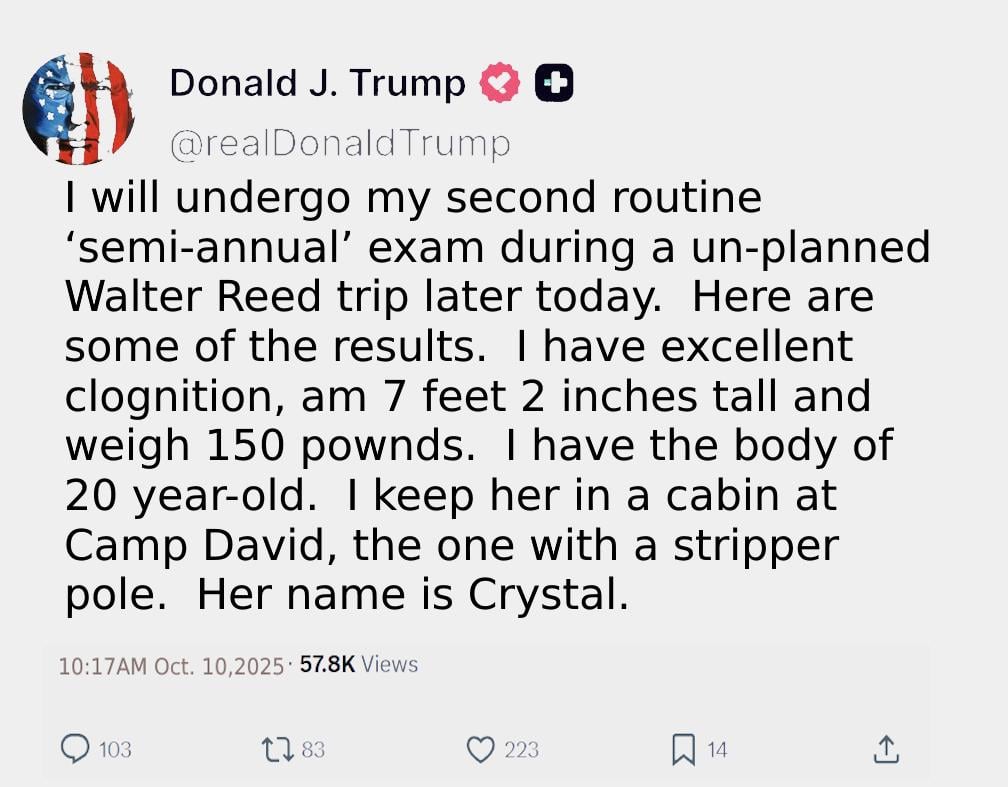Viewport: 1008px width, 787px height.
Task: Click the black plus badge beside the name
Action: (x=553, y=84)
